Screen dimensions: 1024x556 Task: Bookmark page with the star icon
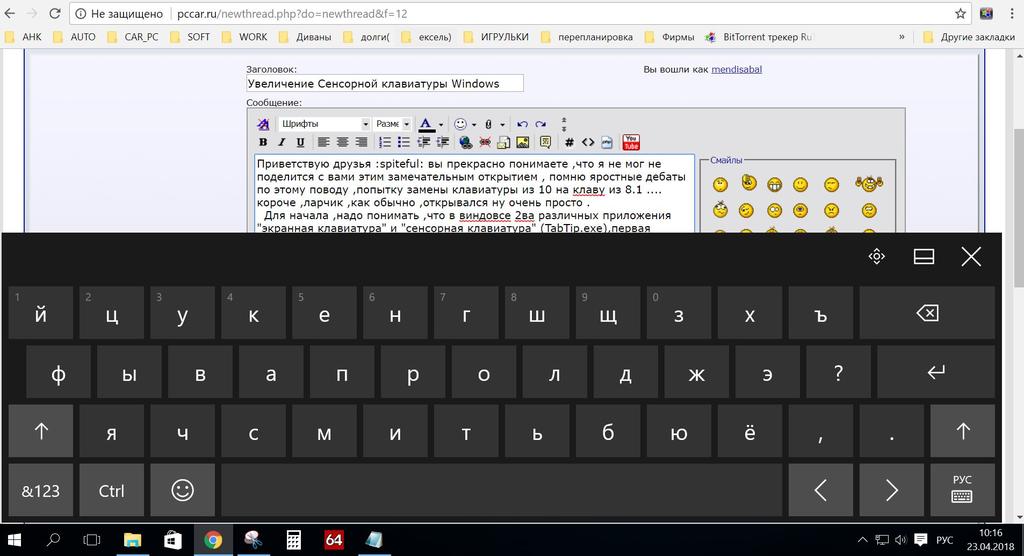(x=961, y=14)
